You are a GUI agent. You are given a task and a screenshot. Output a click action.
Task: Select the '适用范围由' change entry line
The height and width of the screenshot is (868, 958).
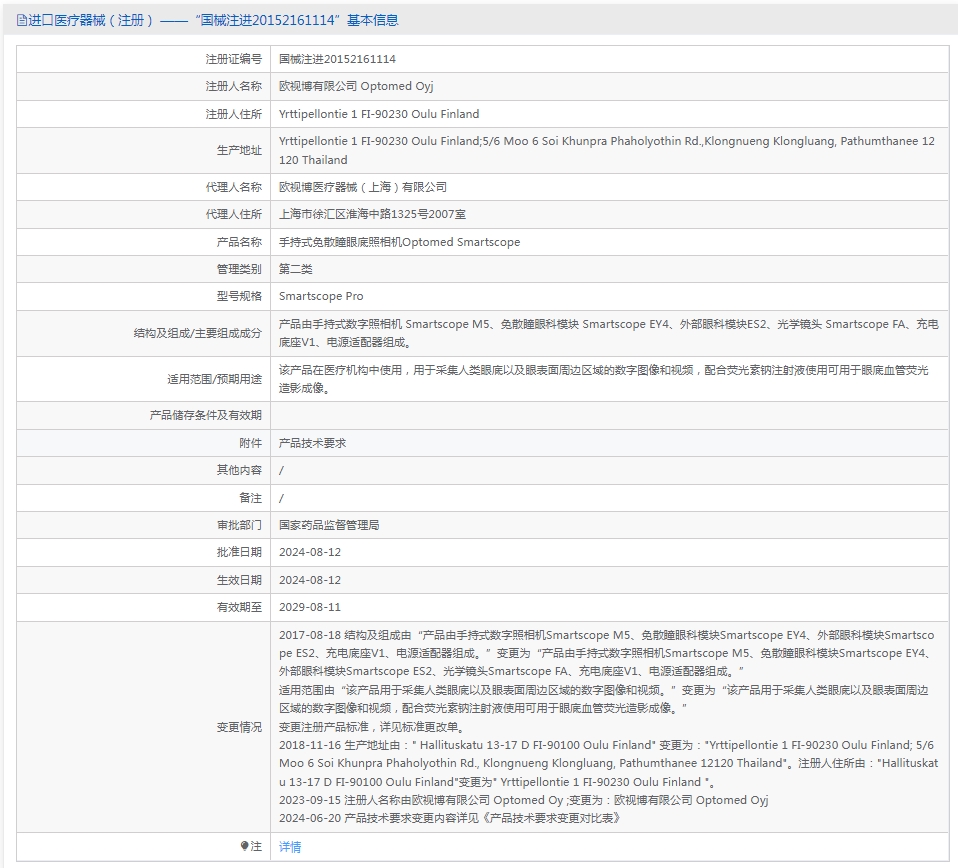coord(604,699)
